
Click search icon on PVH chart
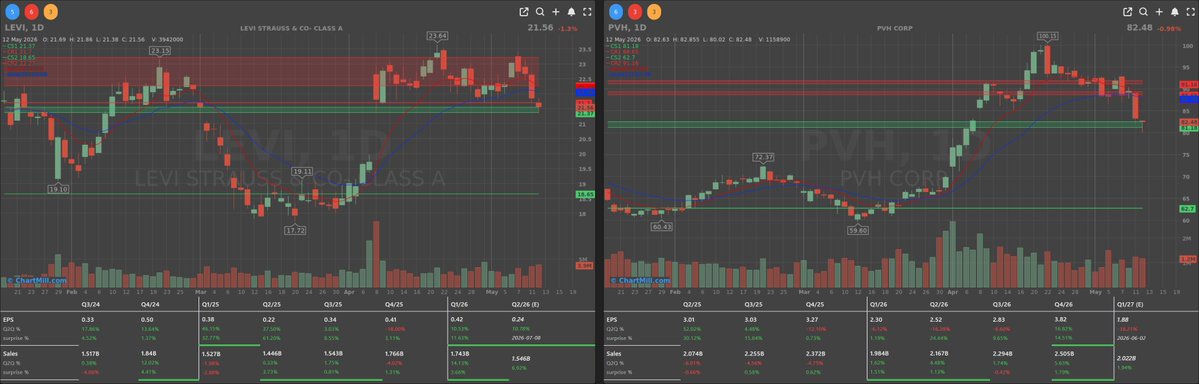pos(1143,11)
